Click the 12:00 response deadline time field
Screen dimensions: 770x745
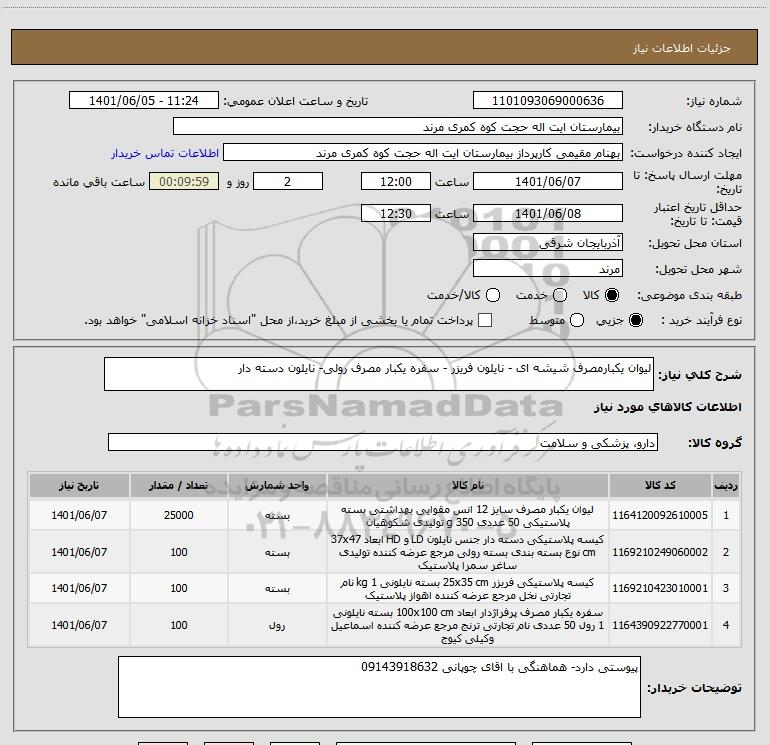[x=396, y=182]
